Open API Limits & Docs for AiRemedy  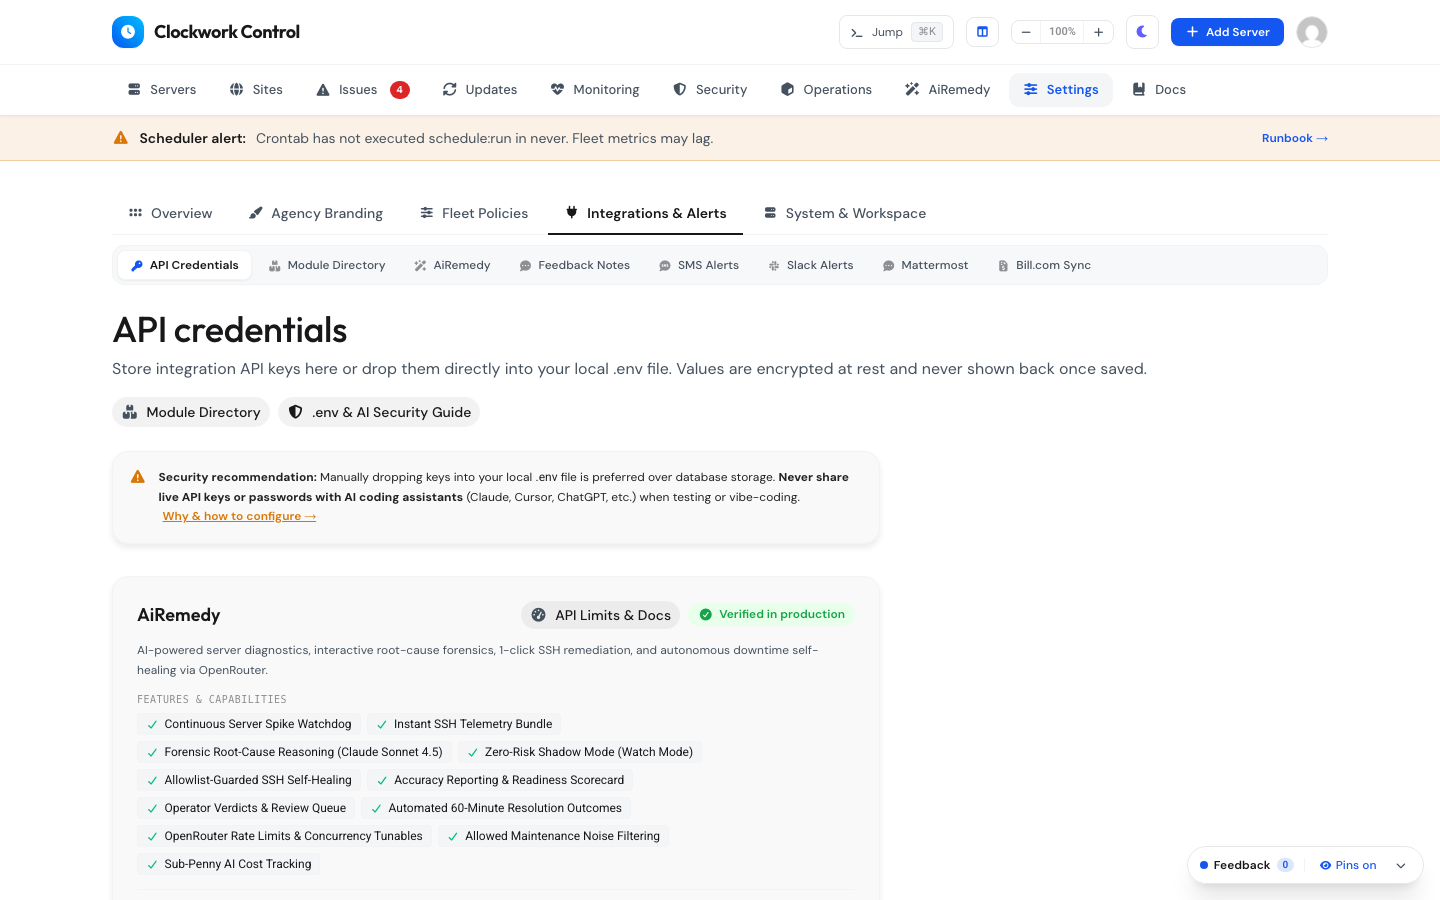pyautogui.click(x=600, y=615)
